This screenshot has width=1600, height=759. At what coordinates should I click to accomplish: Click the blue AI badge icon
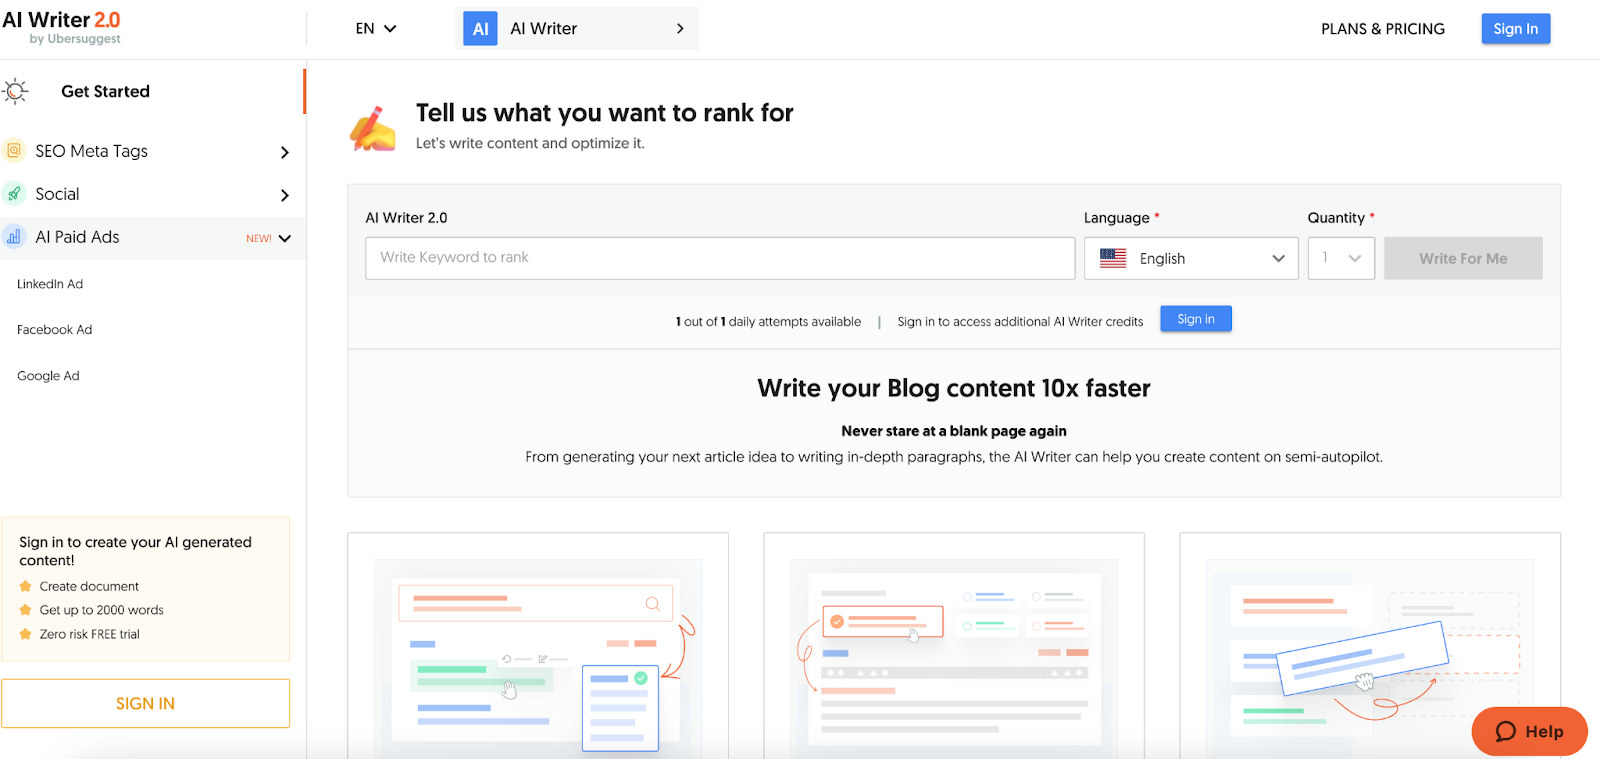480,29
